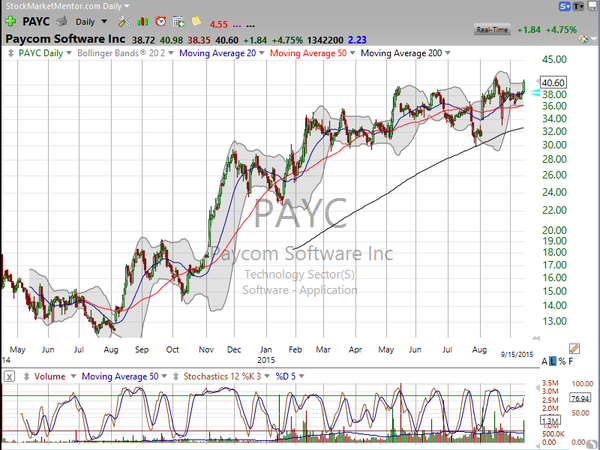Open the dropdown arrow beside palette icon
The height and width of the screenshot is (450, 600).
(x=593, y=39)
